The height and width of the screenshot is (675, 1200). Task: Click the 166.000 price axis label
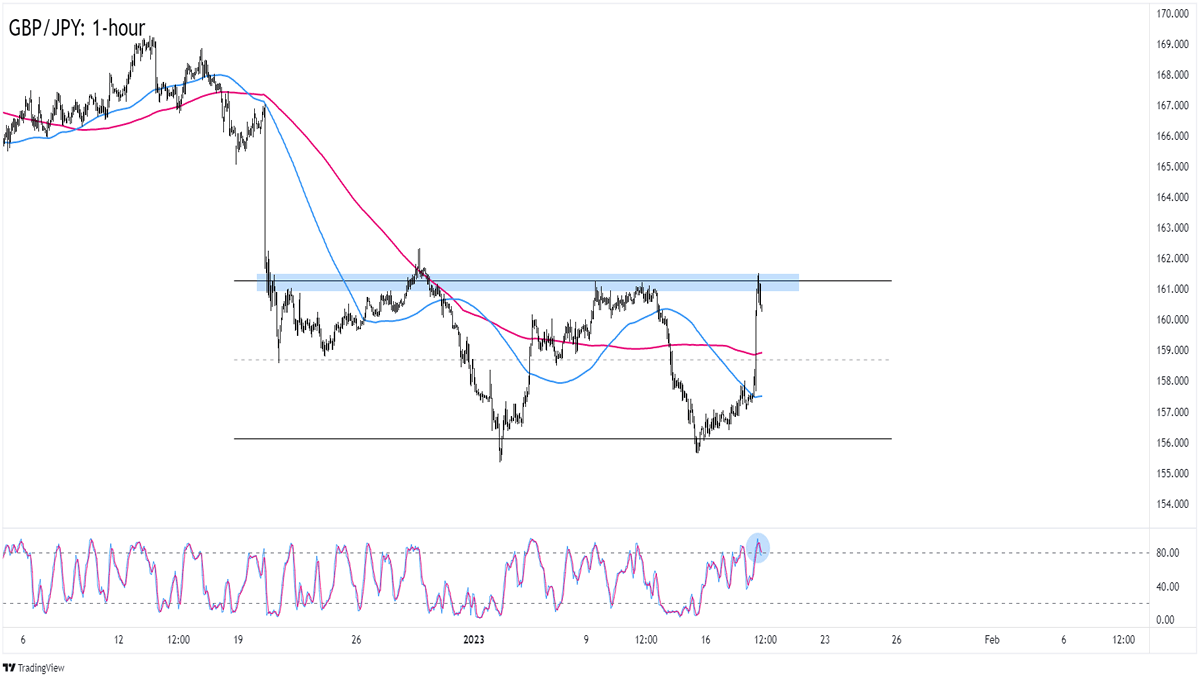click(x=1171, y=136)
